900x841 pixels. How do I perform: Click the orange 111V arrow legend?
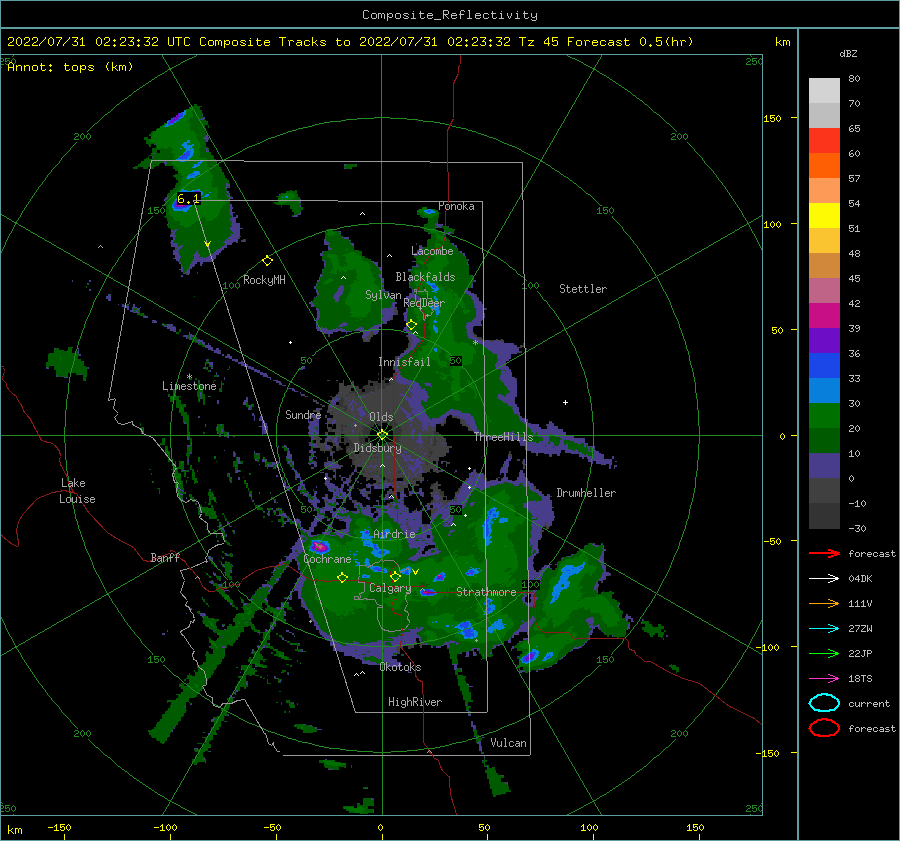pos(824,603)
